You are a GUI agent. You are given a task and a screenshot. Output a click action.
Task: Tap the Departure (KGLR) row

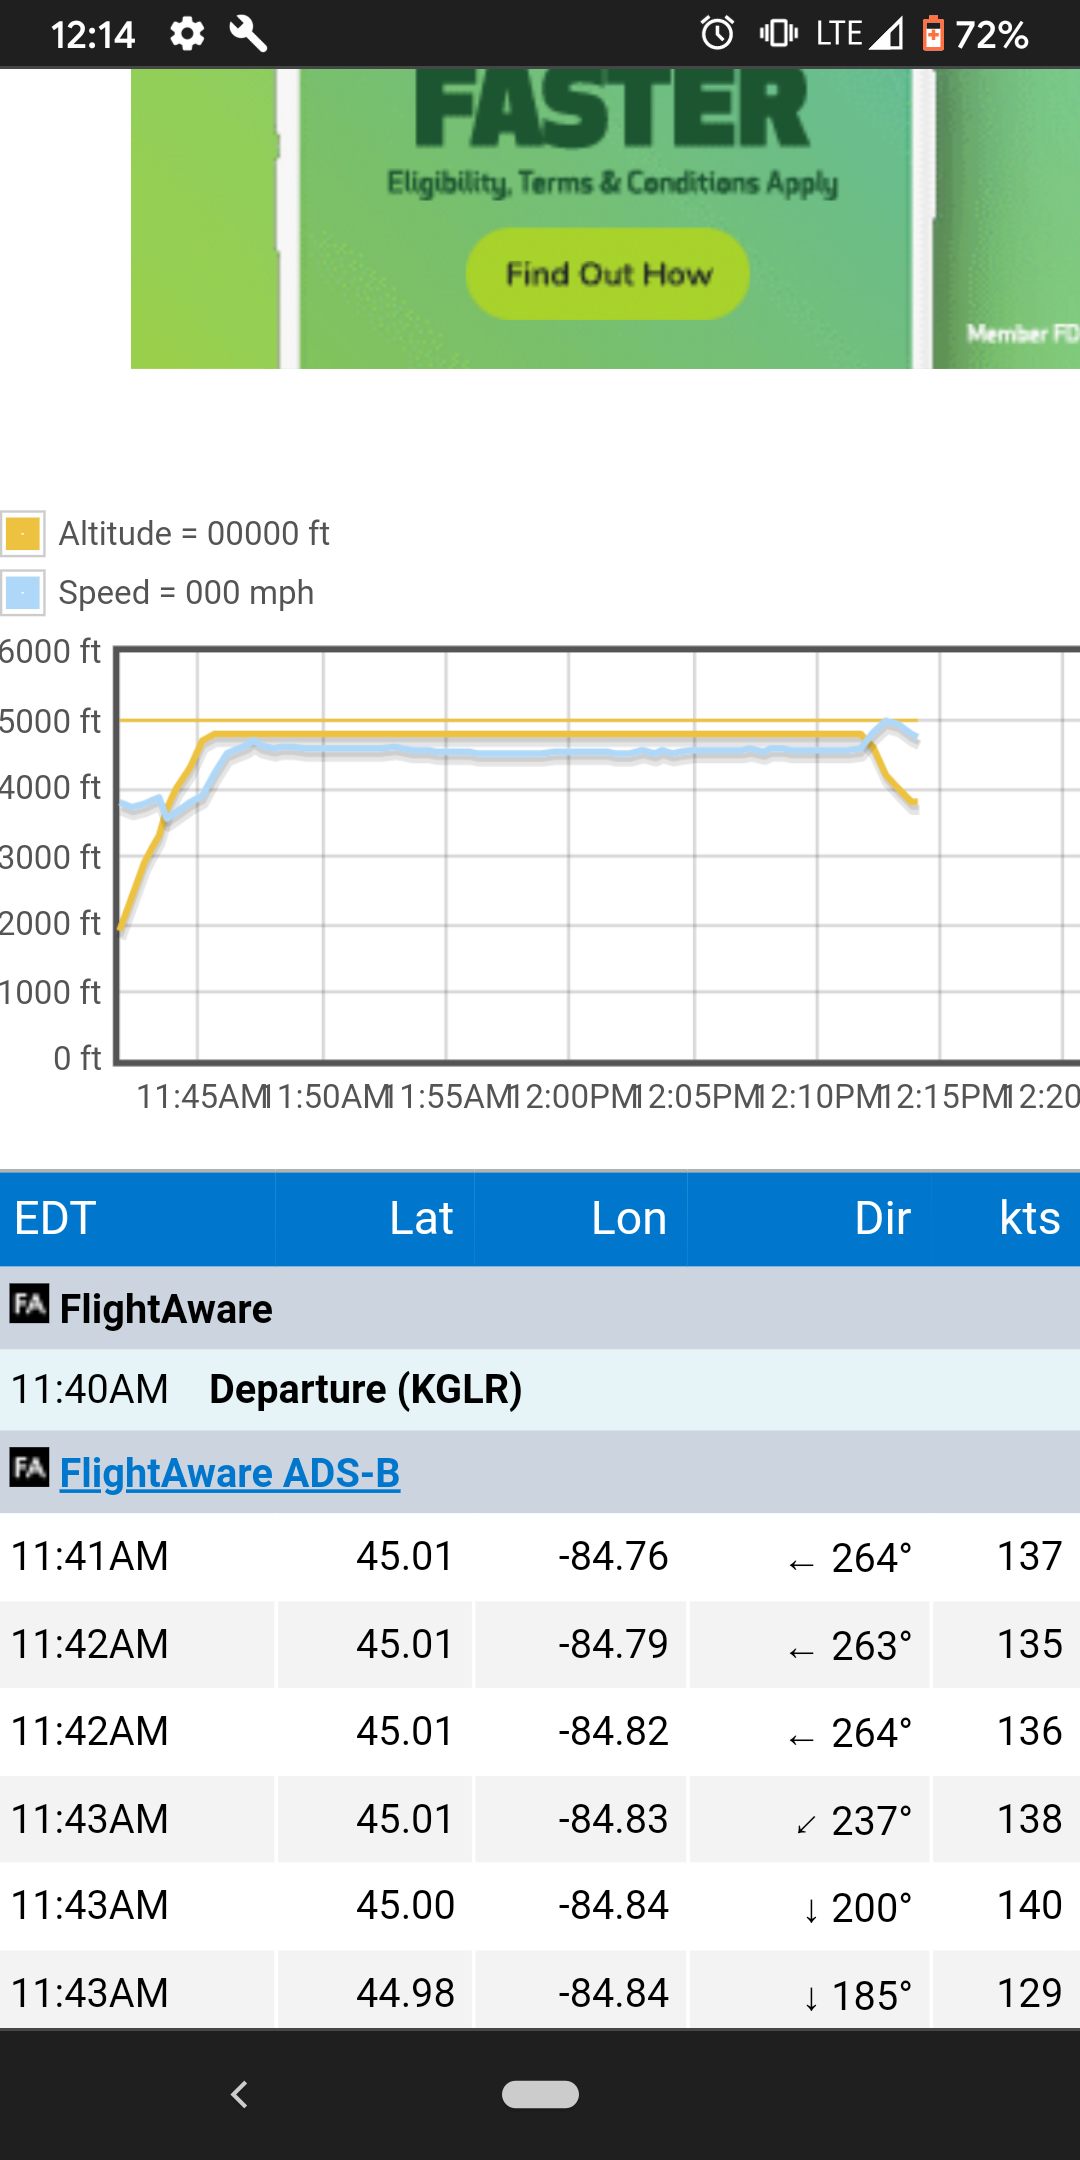coord(540,1390)
